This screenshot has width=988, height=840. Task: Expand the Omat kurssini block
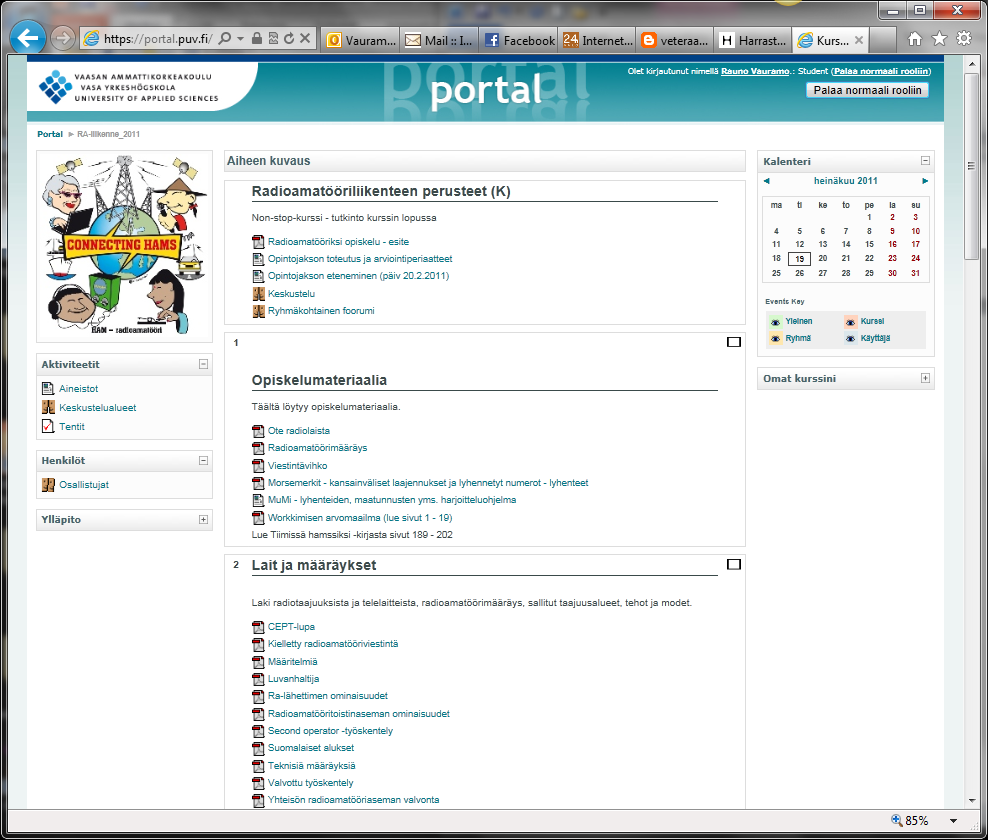[x=925, y=378]
